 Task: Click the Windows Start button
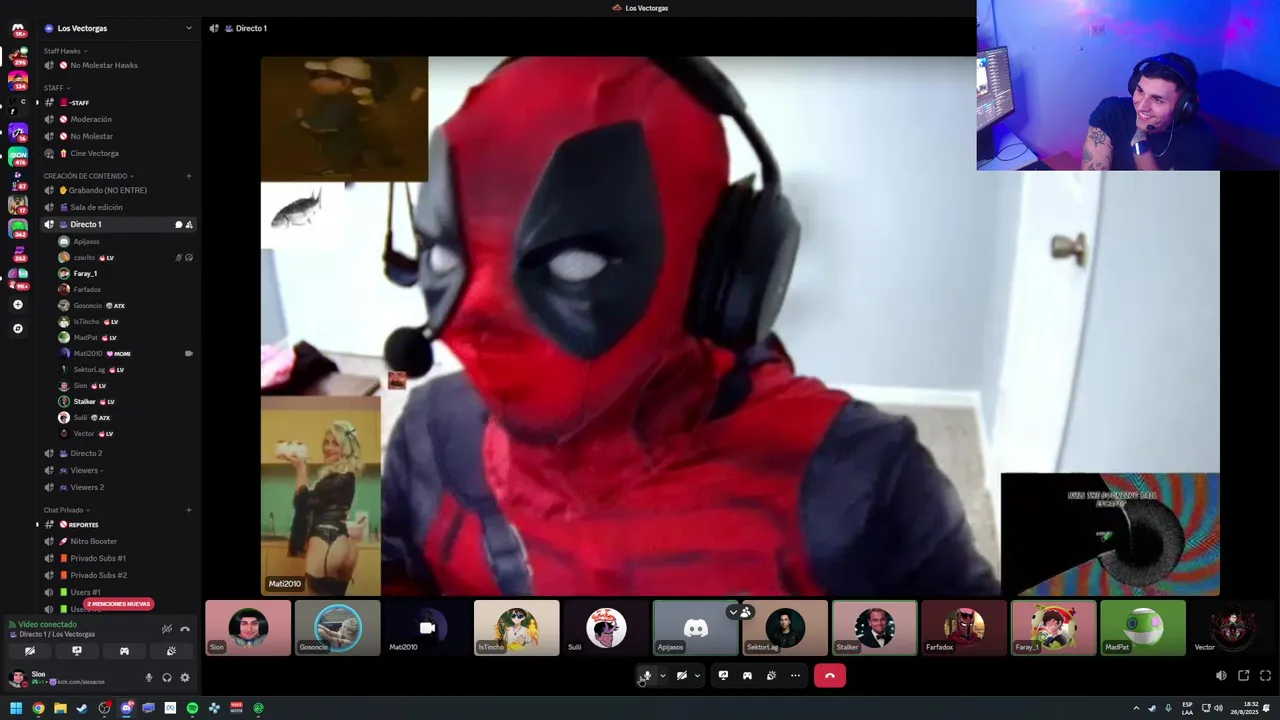[16, 708]
